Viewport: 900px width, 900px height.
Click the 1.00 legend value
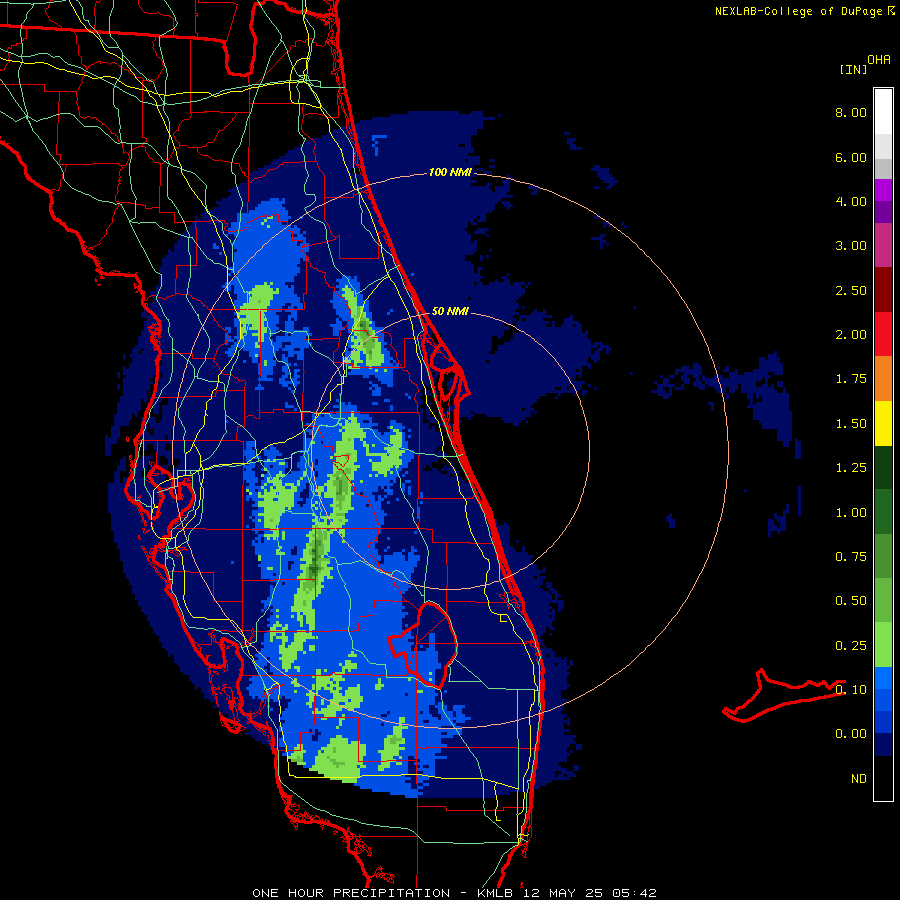851,513
